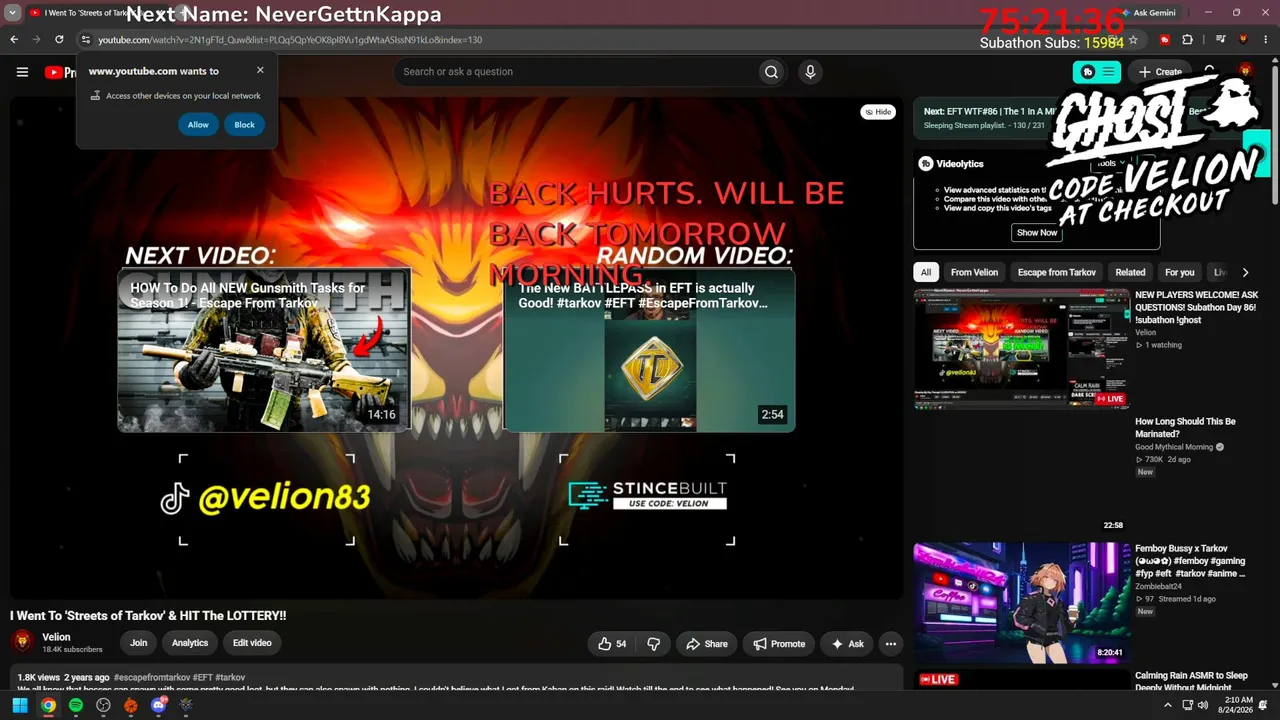Click the search magnifier button
1280x720 pixels.
(771, 72)
